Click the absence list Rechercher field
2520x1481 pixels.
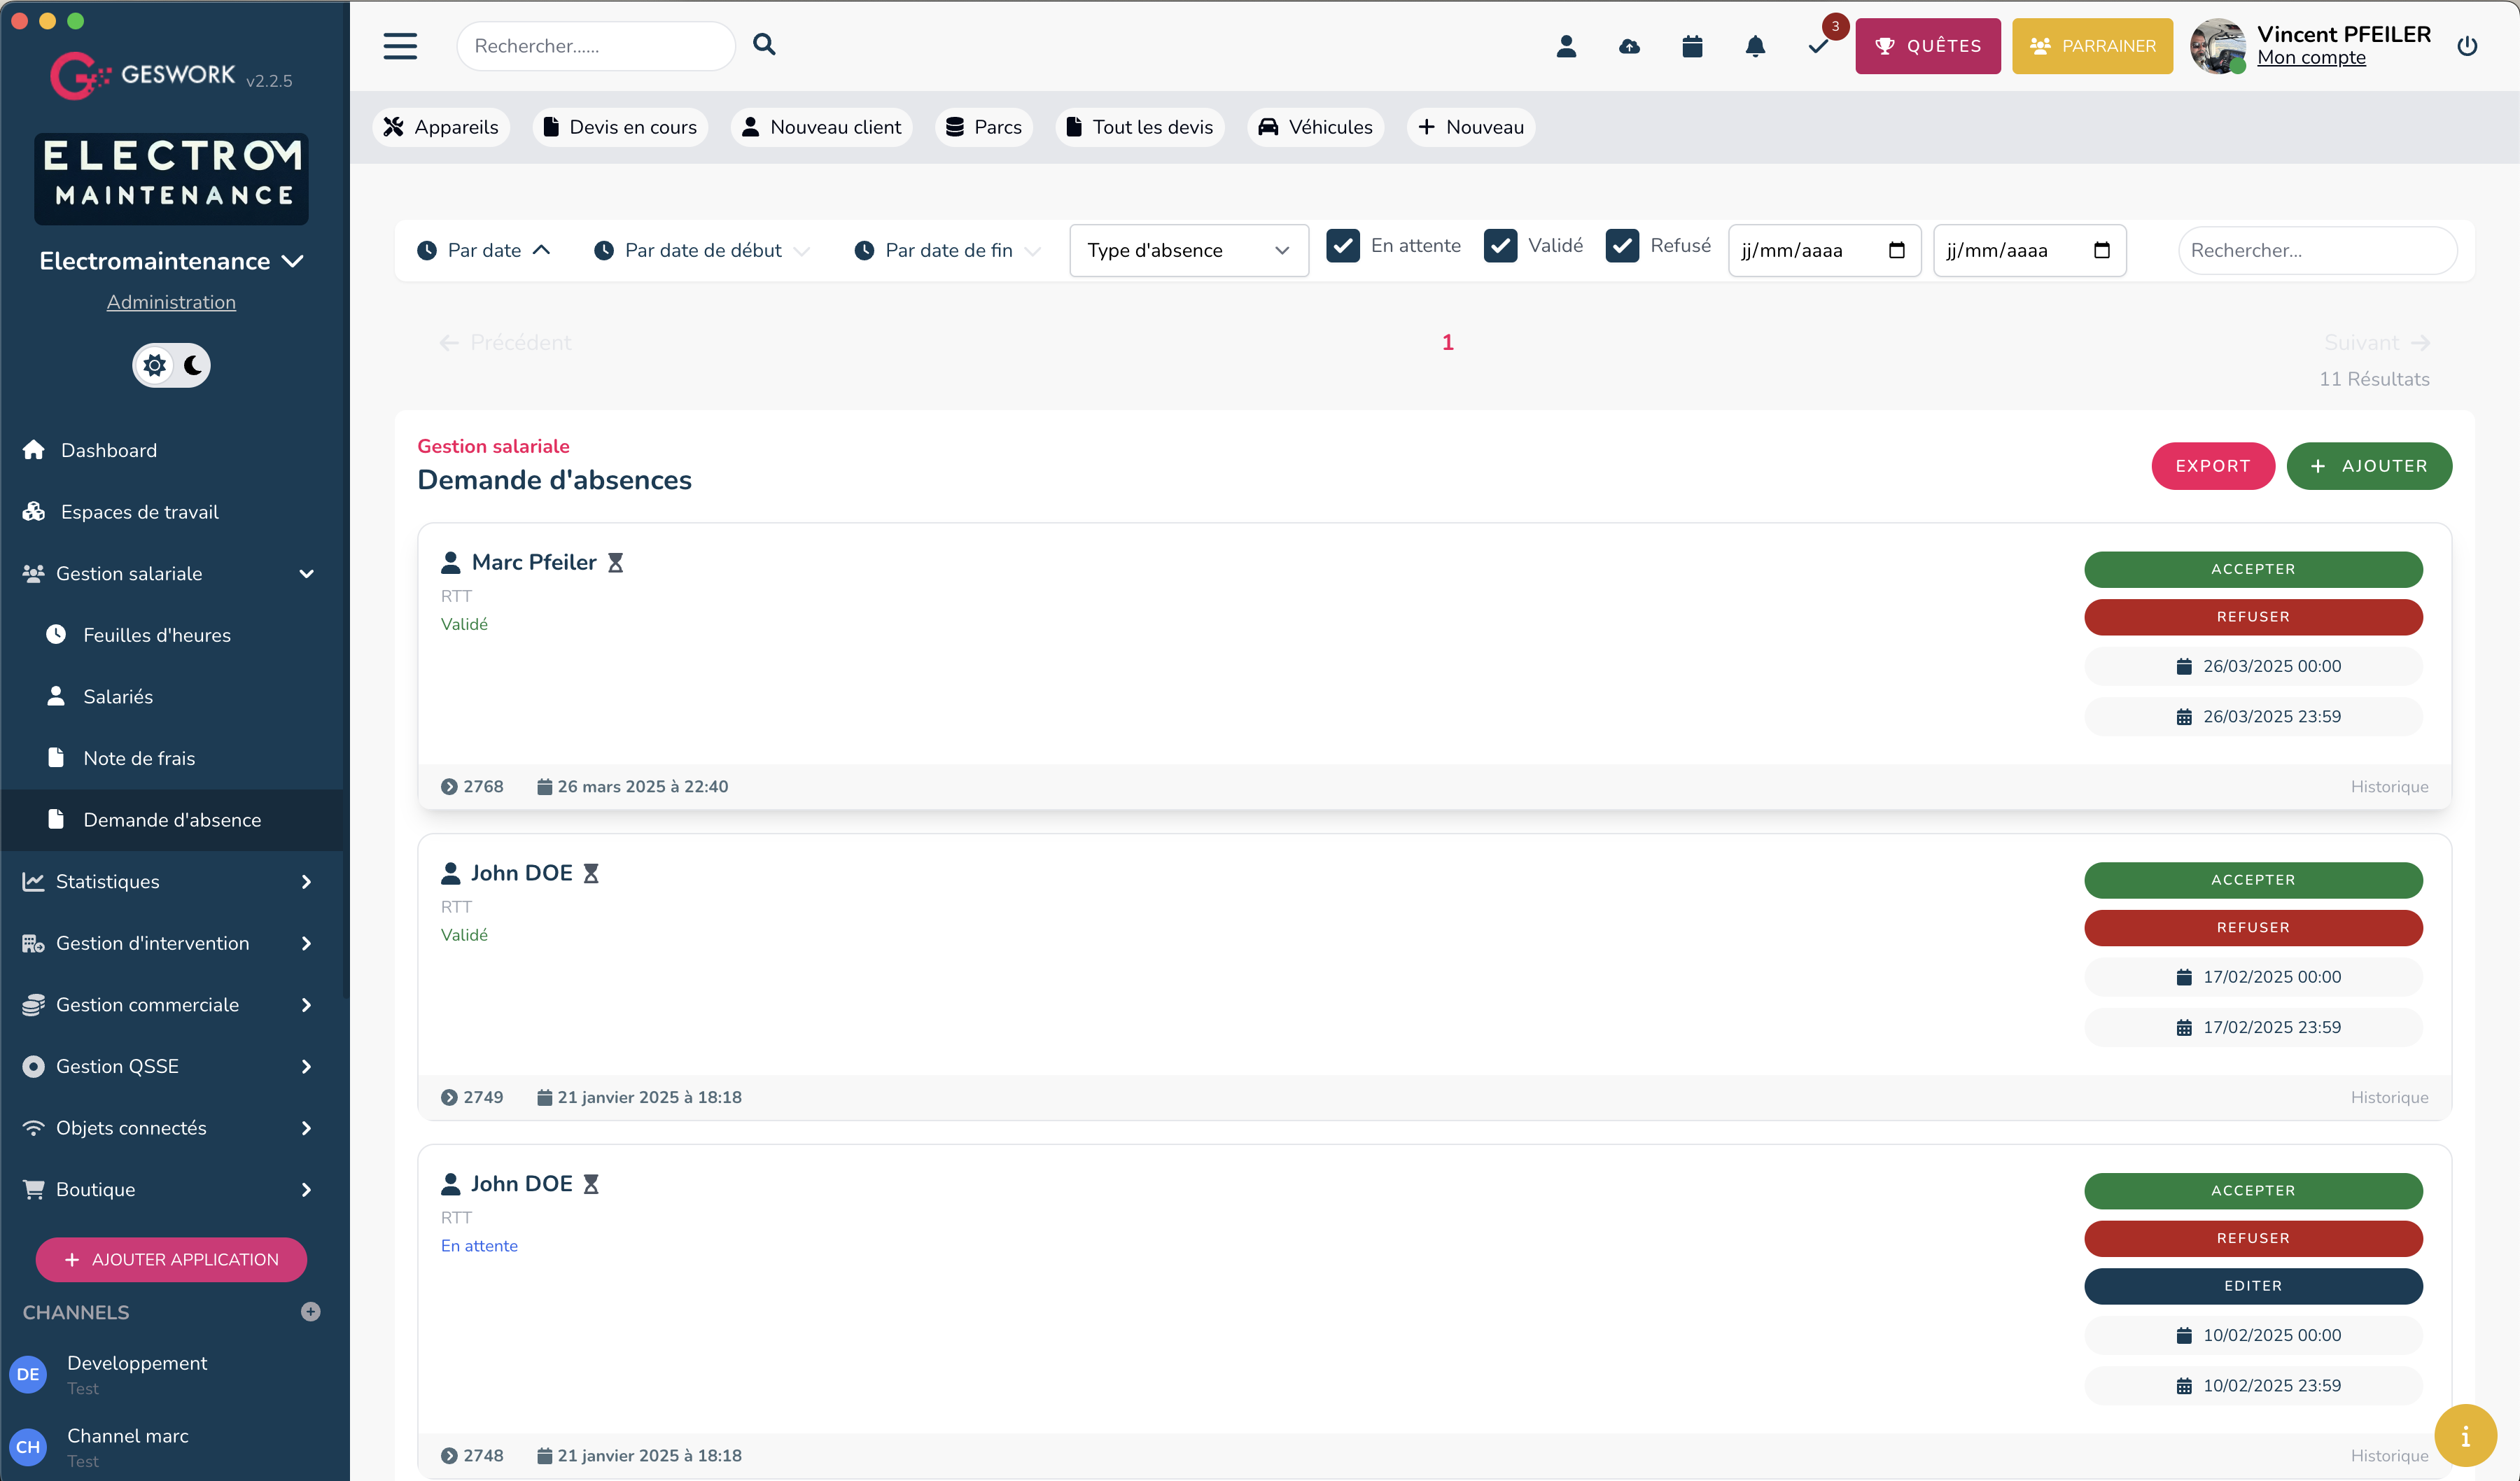pos(2316,250)
